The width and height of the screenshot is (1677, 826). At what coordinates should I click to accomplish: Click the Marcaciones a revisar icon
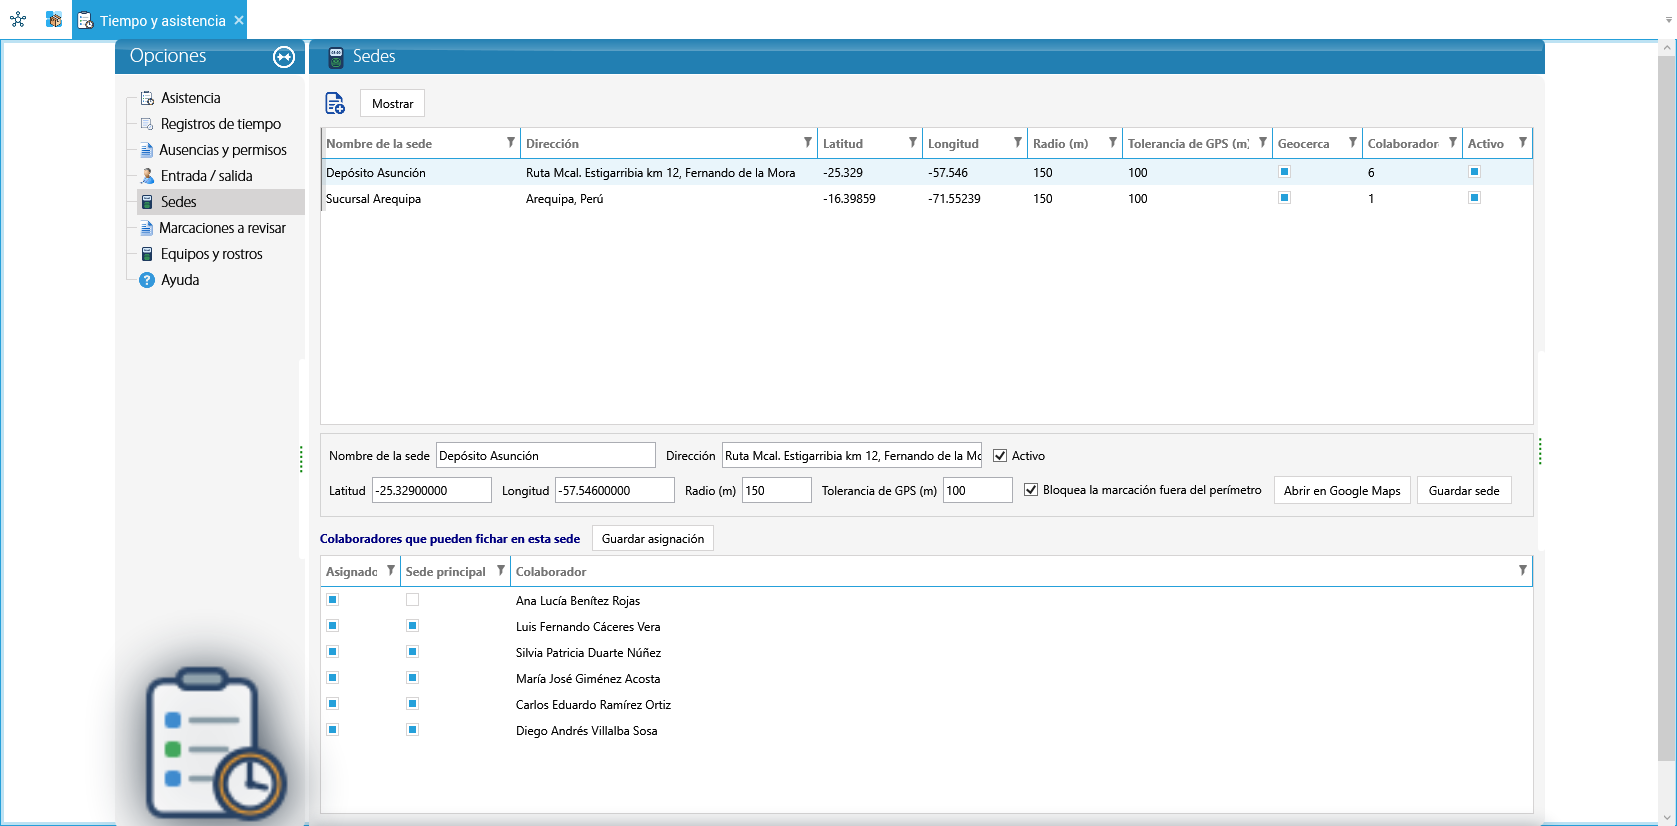coord(147,228)
